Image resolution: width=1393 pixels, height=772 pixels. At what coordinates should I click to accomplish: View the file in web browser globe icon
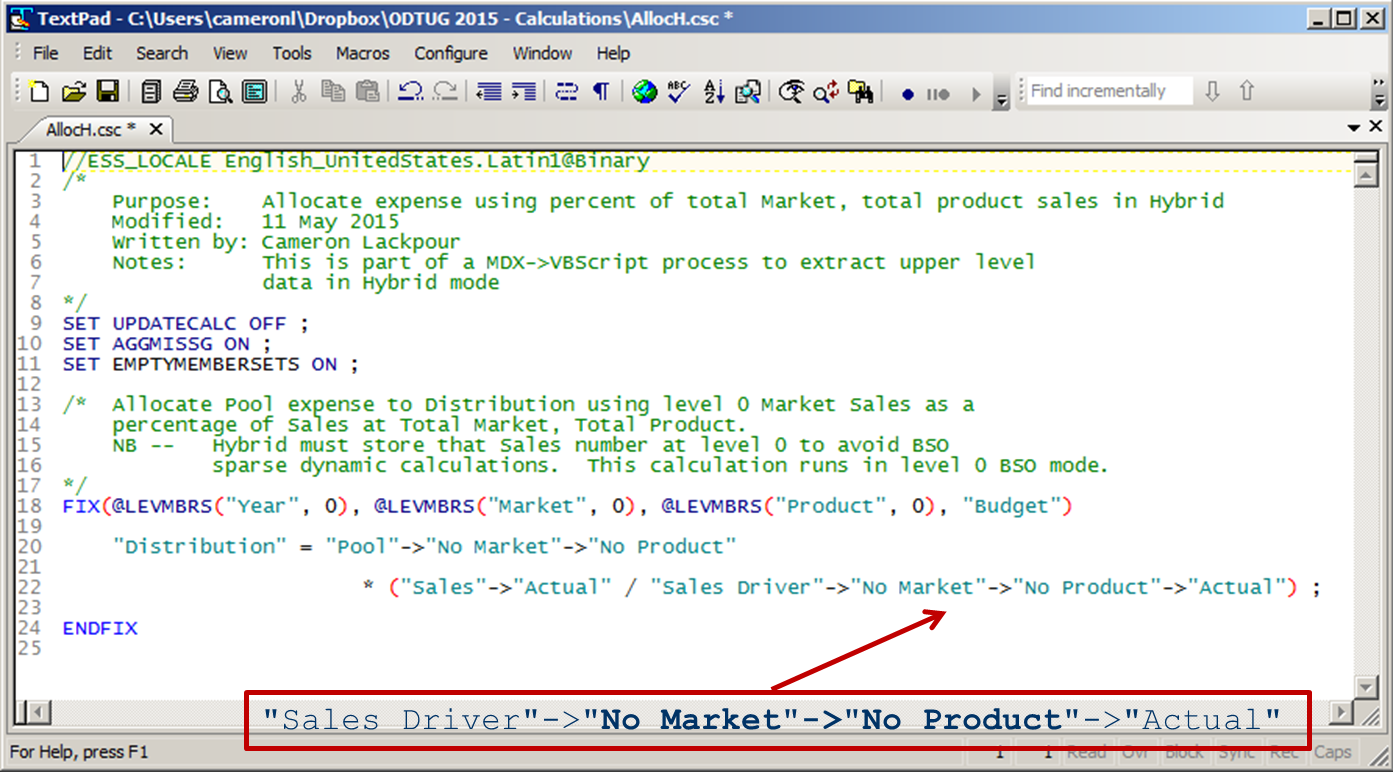pyautogui.click(x=645, y=92)
